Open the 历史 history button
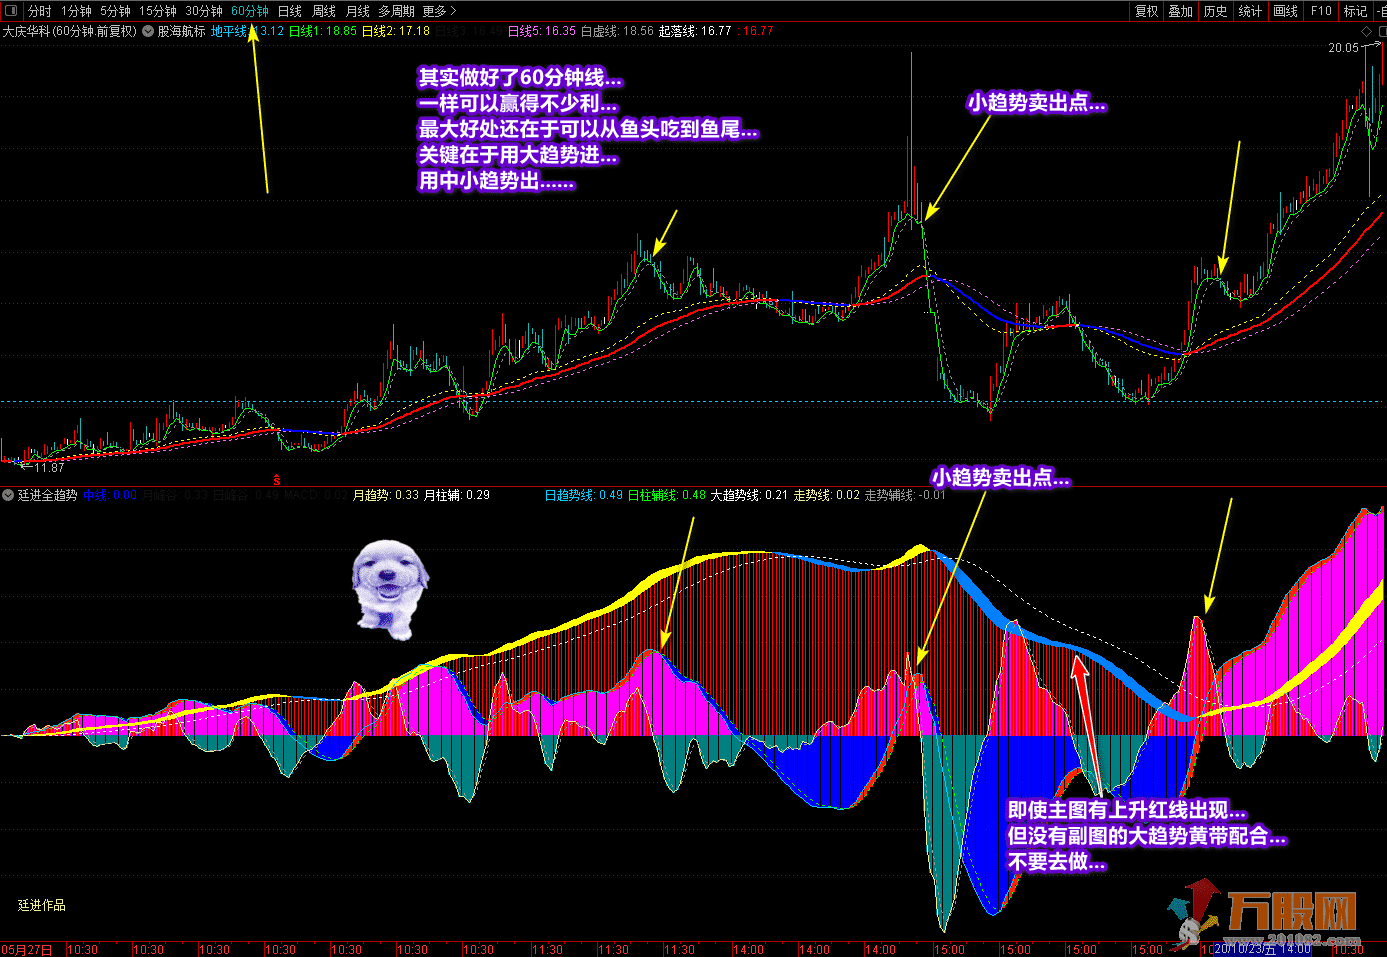 coord(1216,11)
